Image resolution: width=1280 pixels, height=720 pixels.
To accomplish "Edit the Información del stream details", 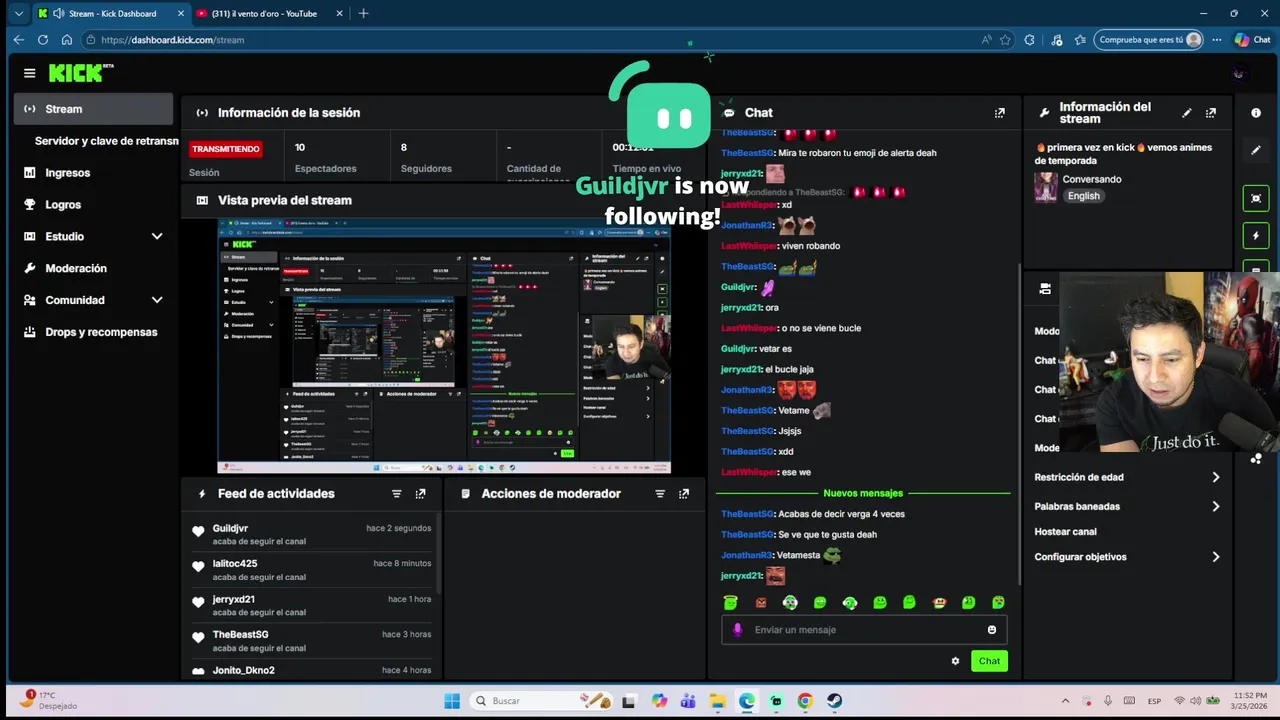I will point(1187,113).
